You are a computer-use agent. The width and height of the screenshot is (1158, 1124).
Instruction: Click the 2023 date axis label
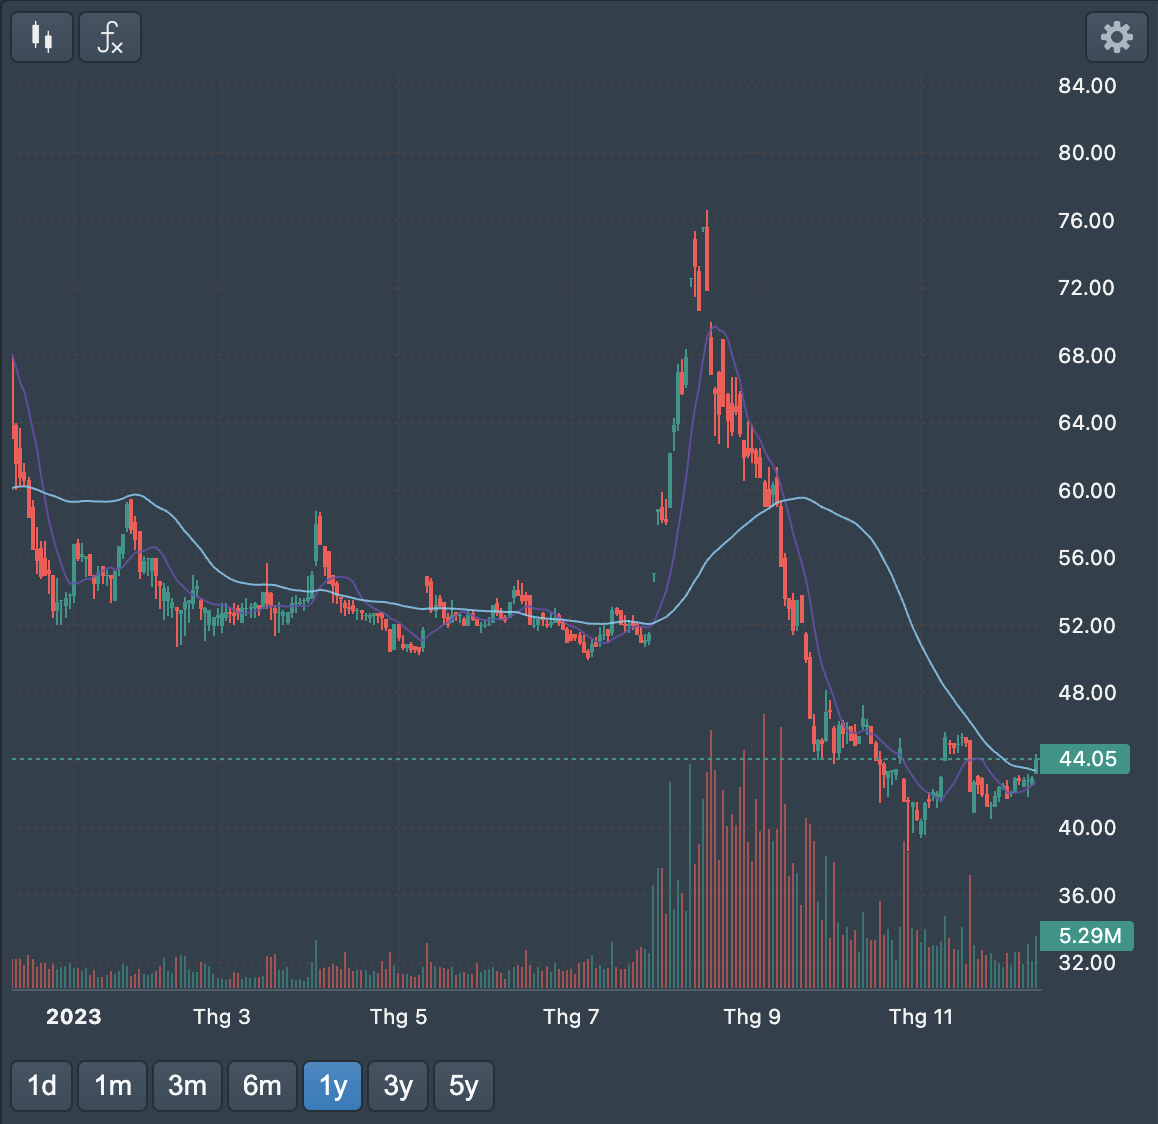(x=74, y=1017)
